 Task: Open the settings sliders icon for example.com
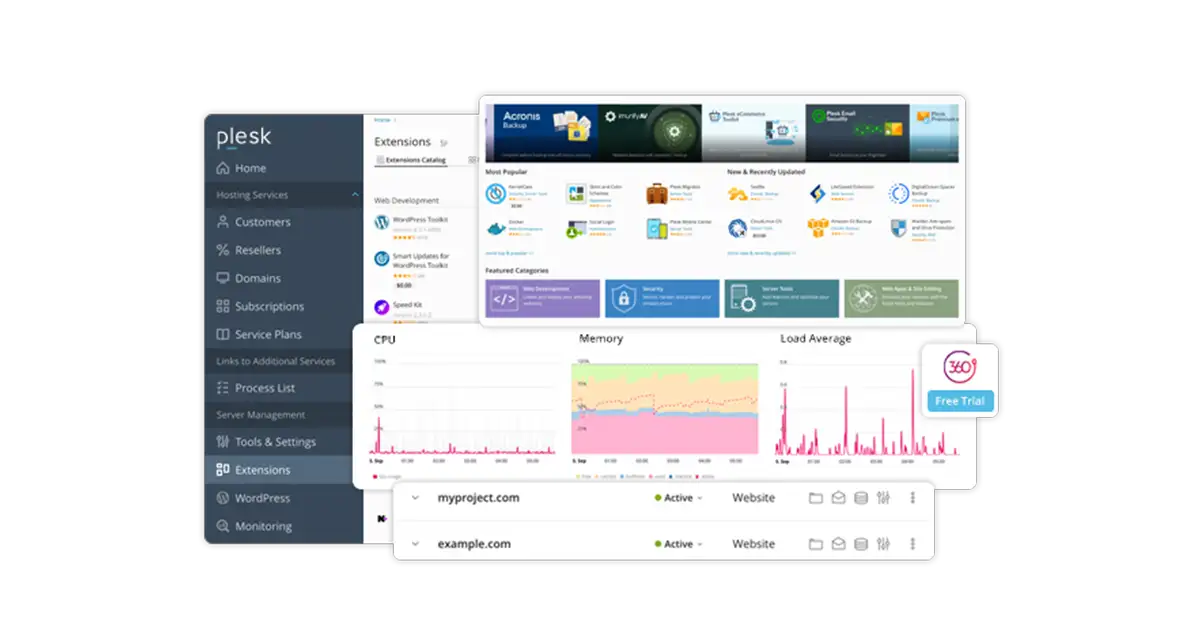(x=883, y=544)
